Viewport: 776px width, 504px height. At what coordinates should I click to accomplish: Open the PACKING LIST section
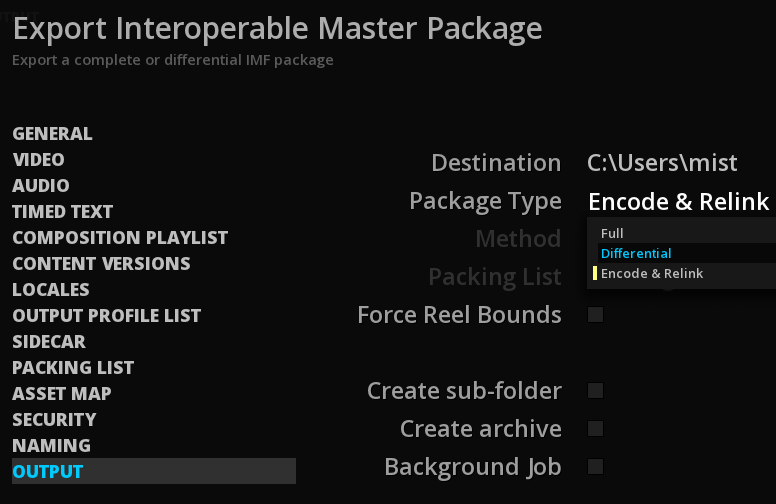[73, 368]
